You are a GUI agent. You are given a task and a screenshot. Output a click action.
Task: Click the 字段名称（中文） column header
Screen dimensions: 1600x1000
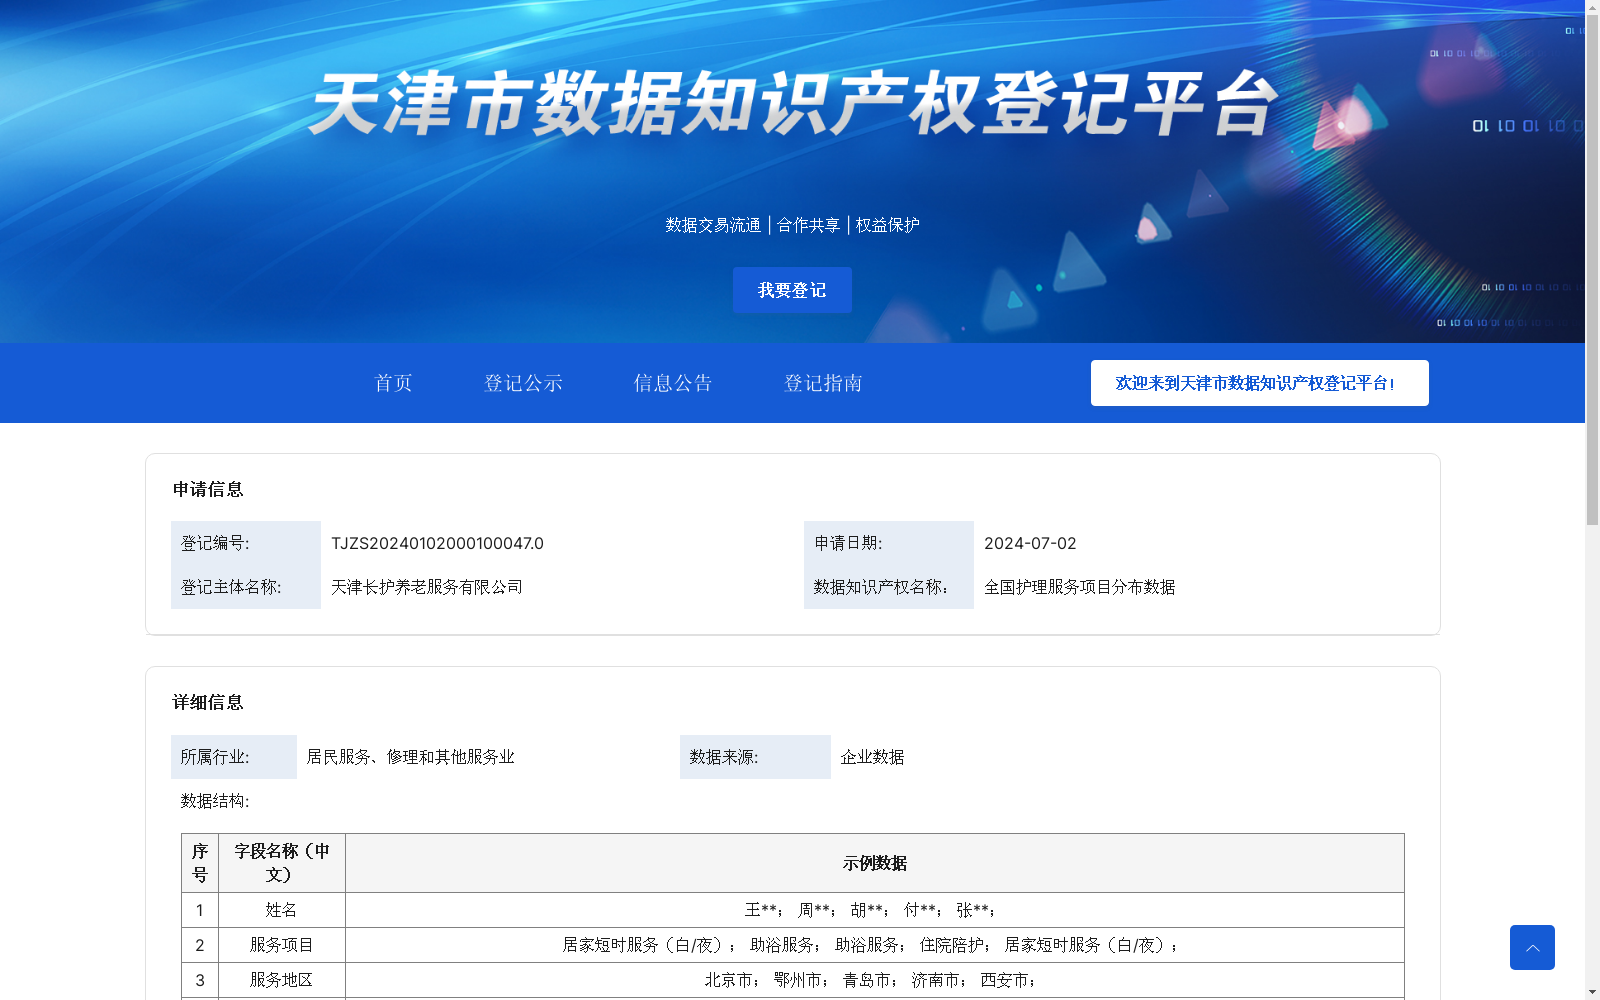pyautogui.click(x=282, y=863)
